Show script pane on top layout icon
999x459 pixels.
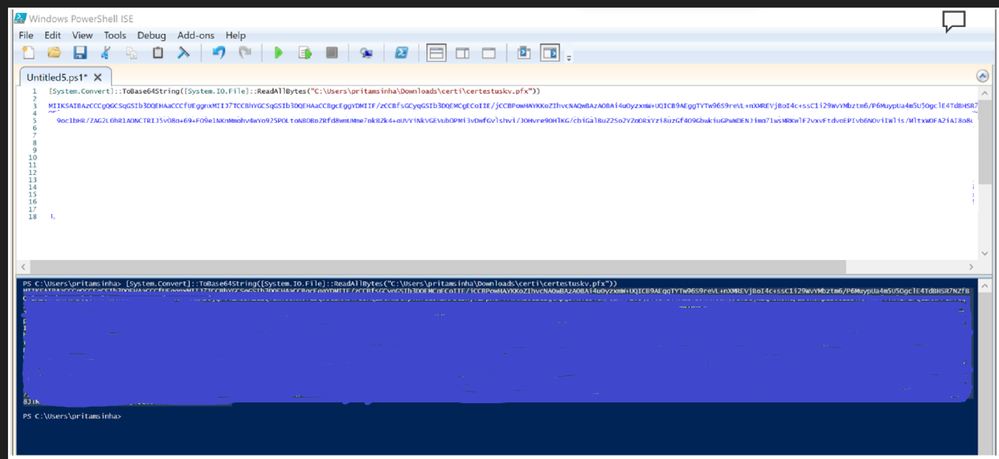tap(436, 53)
